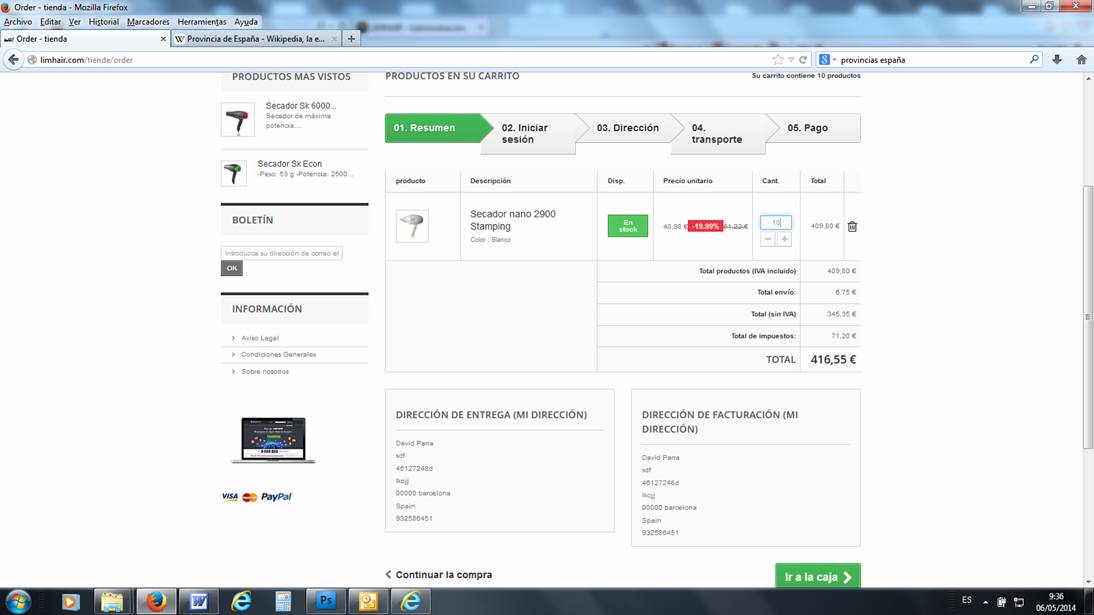The image size is (1094, 615).
Task: Open a new tab with the plus button
Action: pyautogui.click(x=352, y=39)
